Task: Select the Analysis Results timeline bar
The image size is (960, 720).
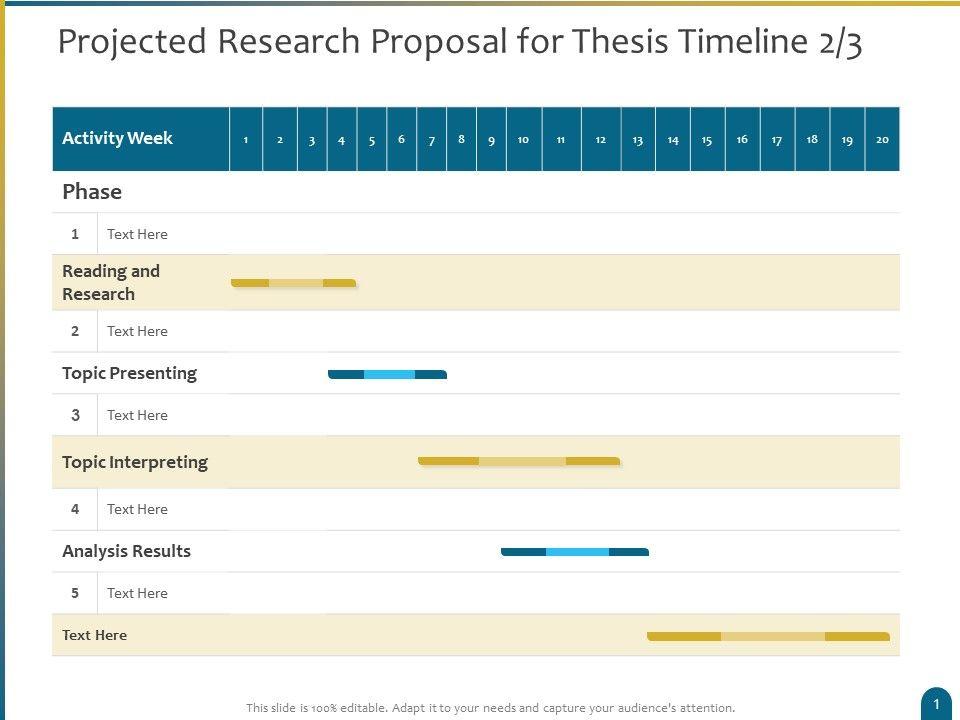Action: tap(575, 551)
